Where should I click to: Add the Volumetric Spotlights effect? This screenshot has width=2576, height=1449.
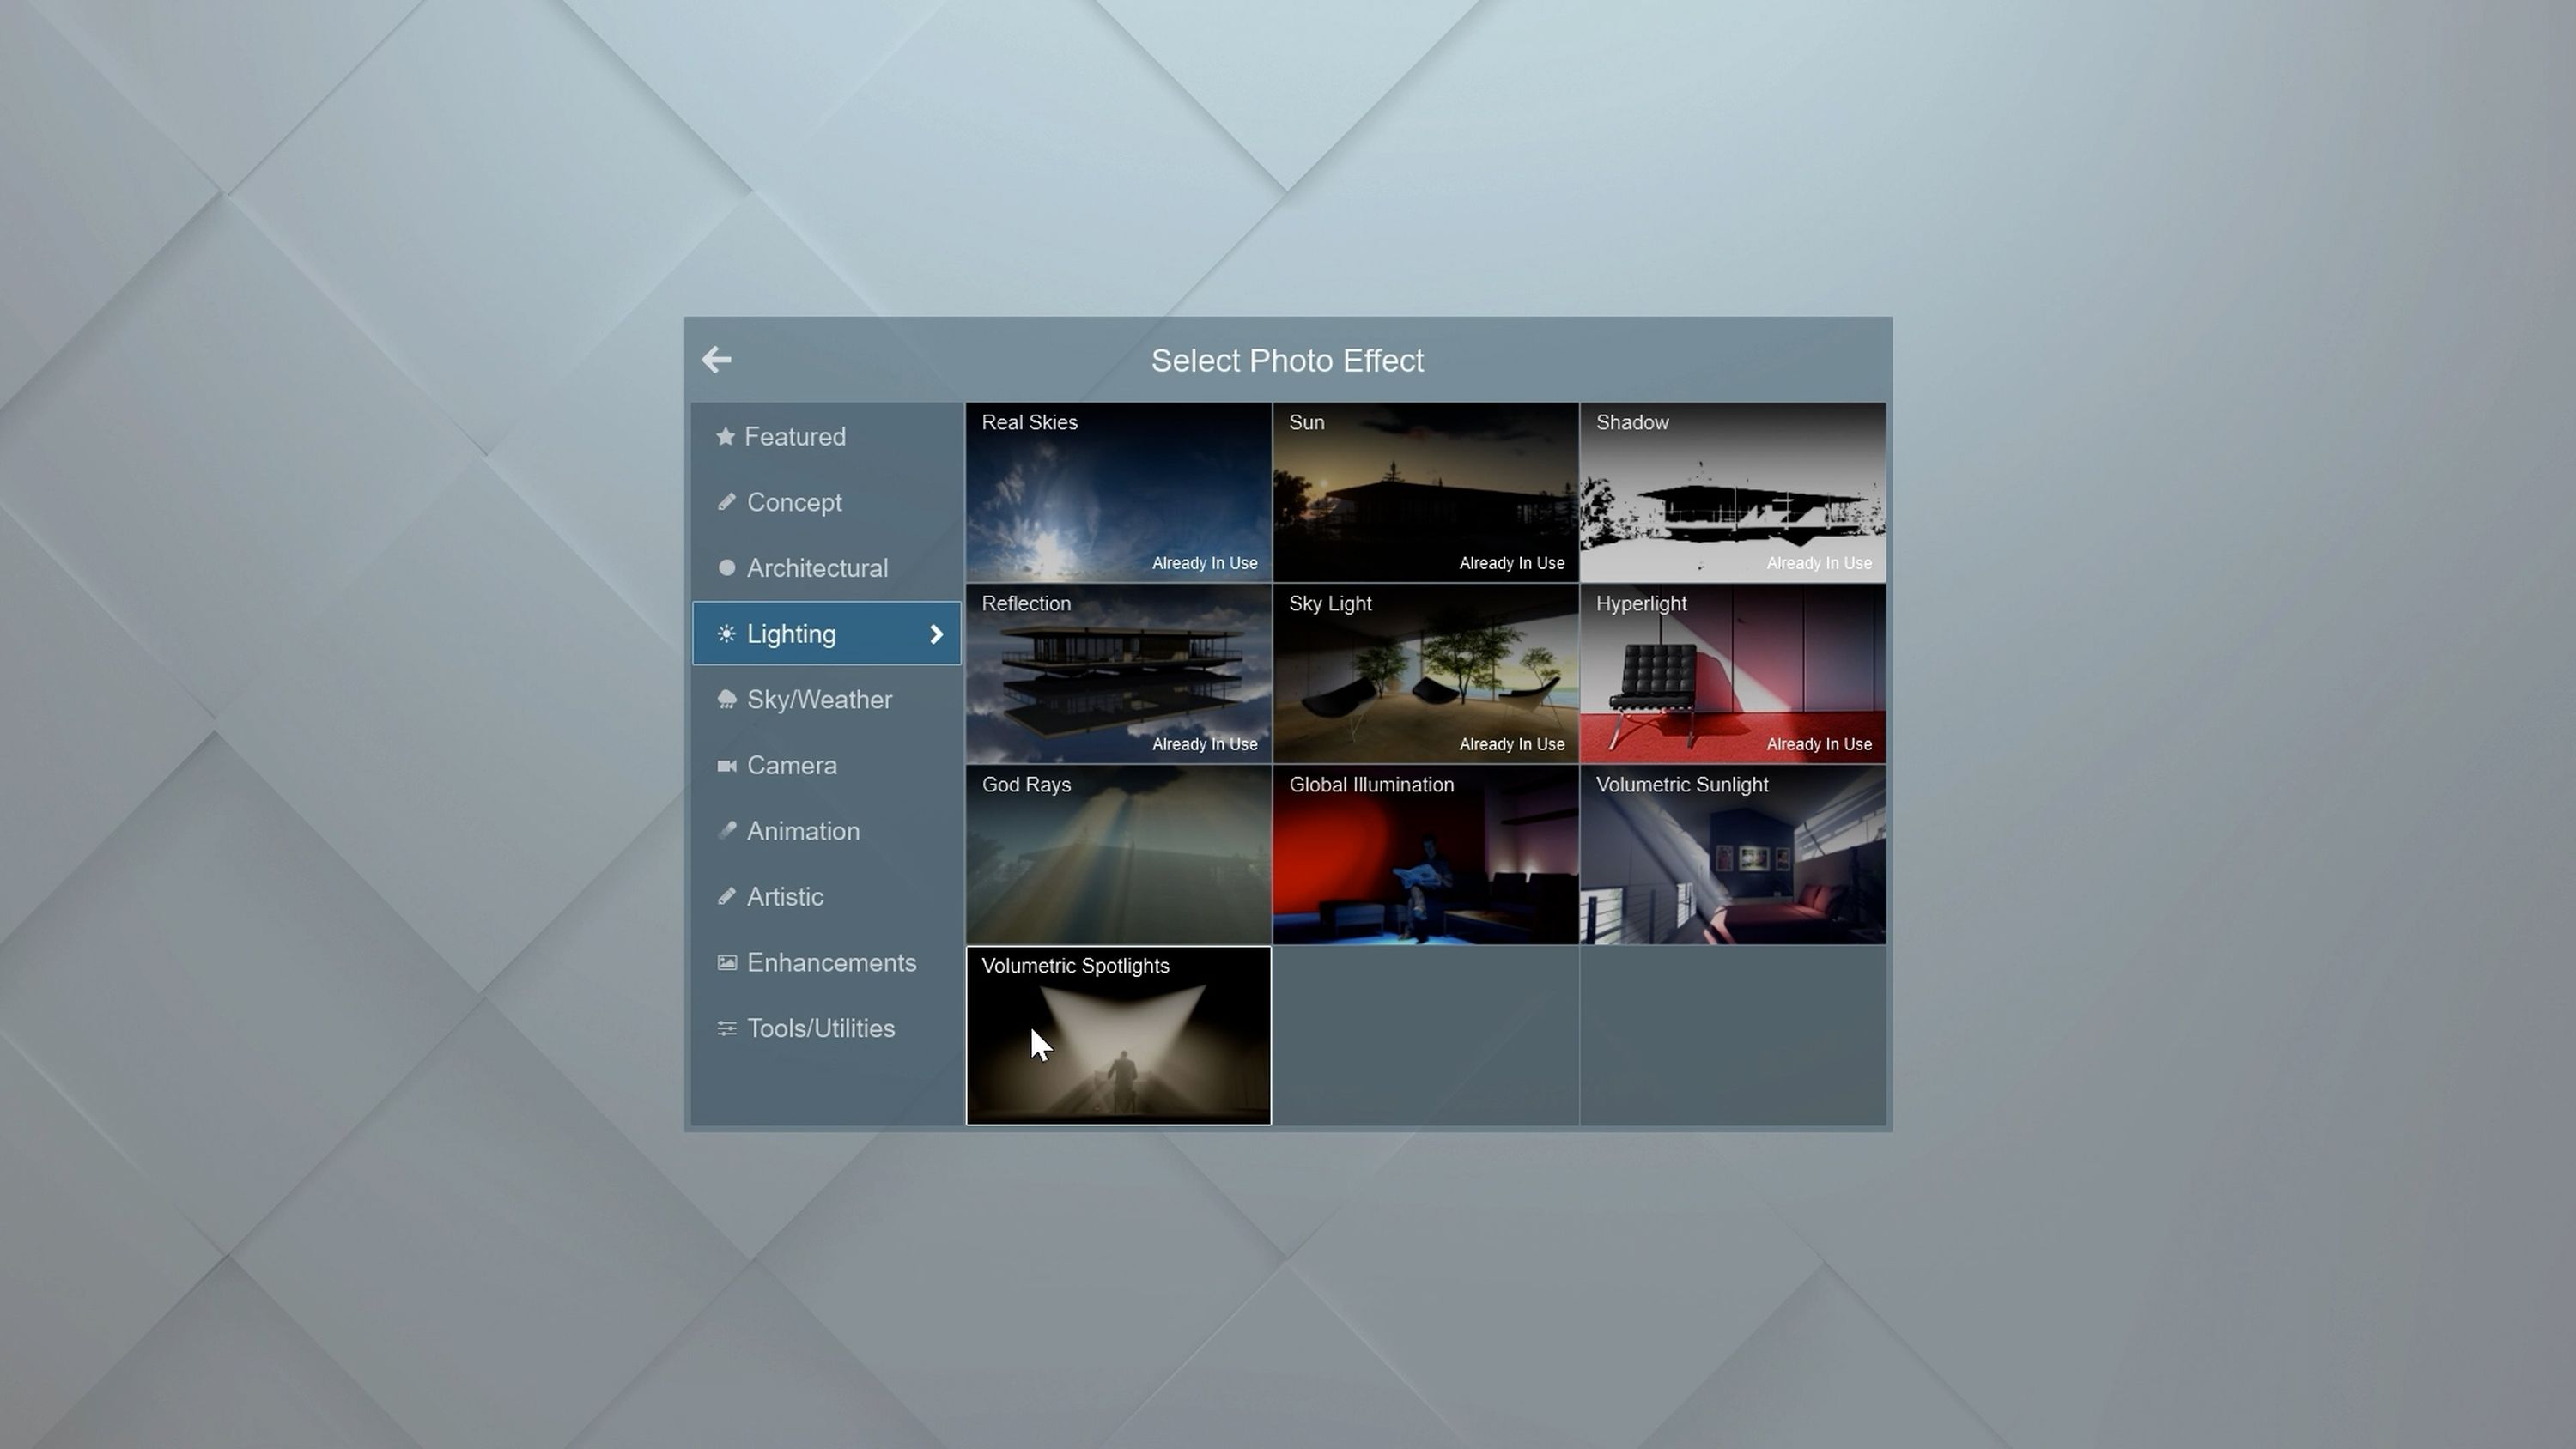coord(1118,1035)
